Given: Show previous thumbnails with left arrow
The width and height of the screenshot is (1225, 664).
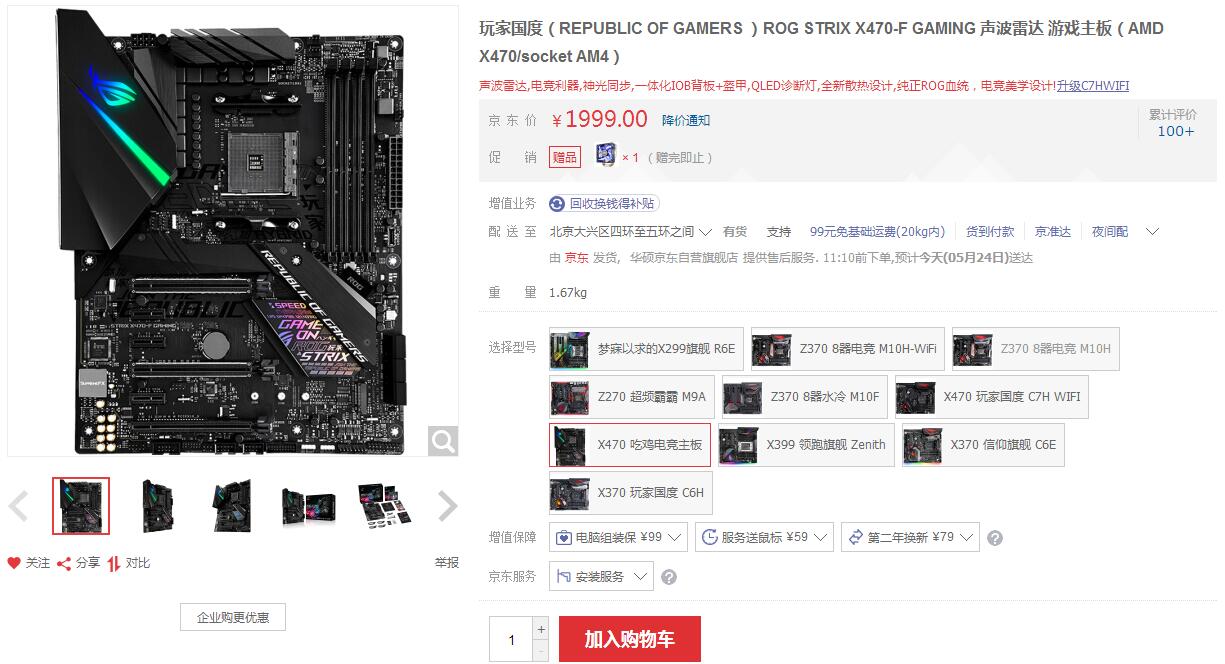Looking at the screenshot, I should coord(18,506).
